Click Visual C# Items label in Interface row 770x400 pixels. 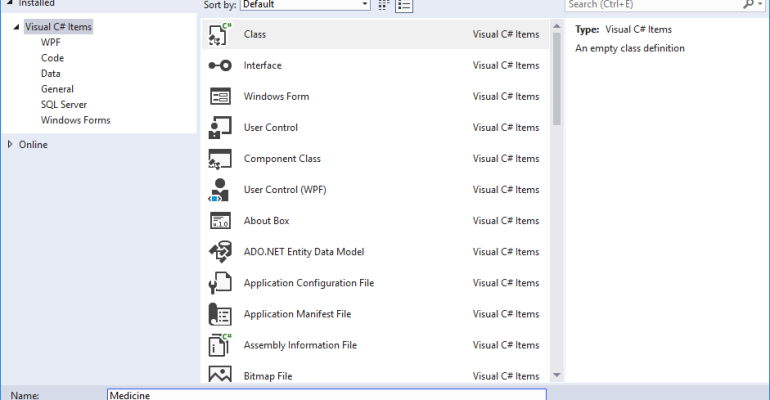pos(506,65)
